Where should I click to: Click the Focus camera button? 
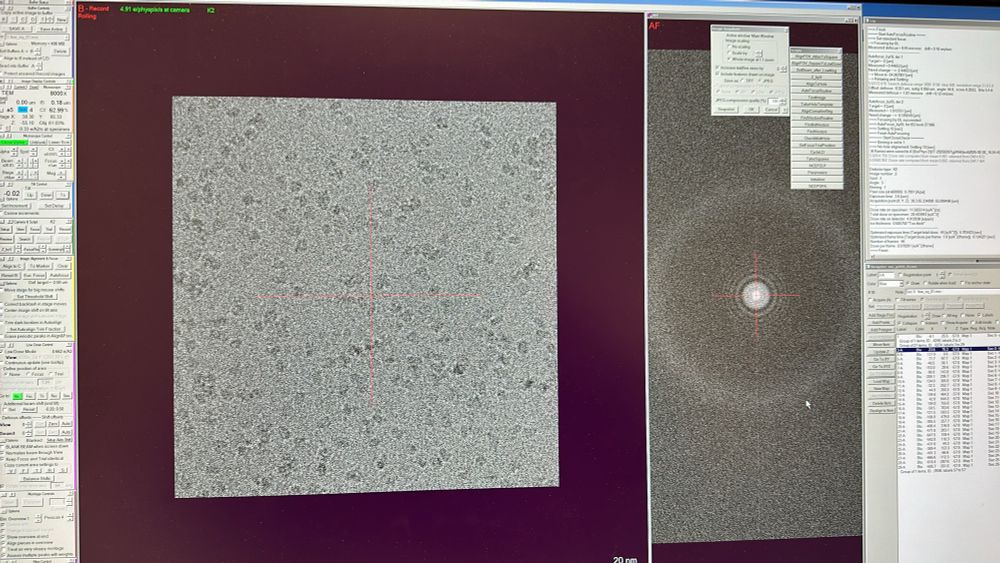pyautogui.click(x=35, y=230)
